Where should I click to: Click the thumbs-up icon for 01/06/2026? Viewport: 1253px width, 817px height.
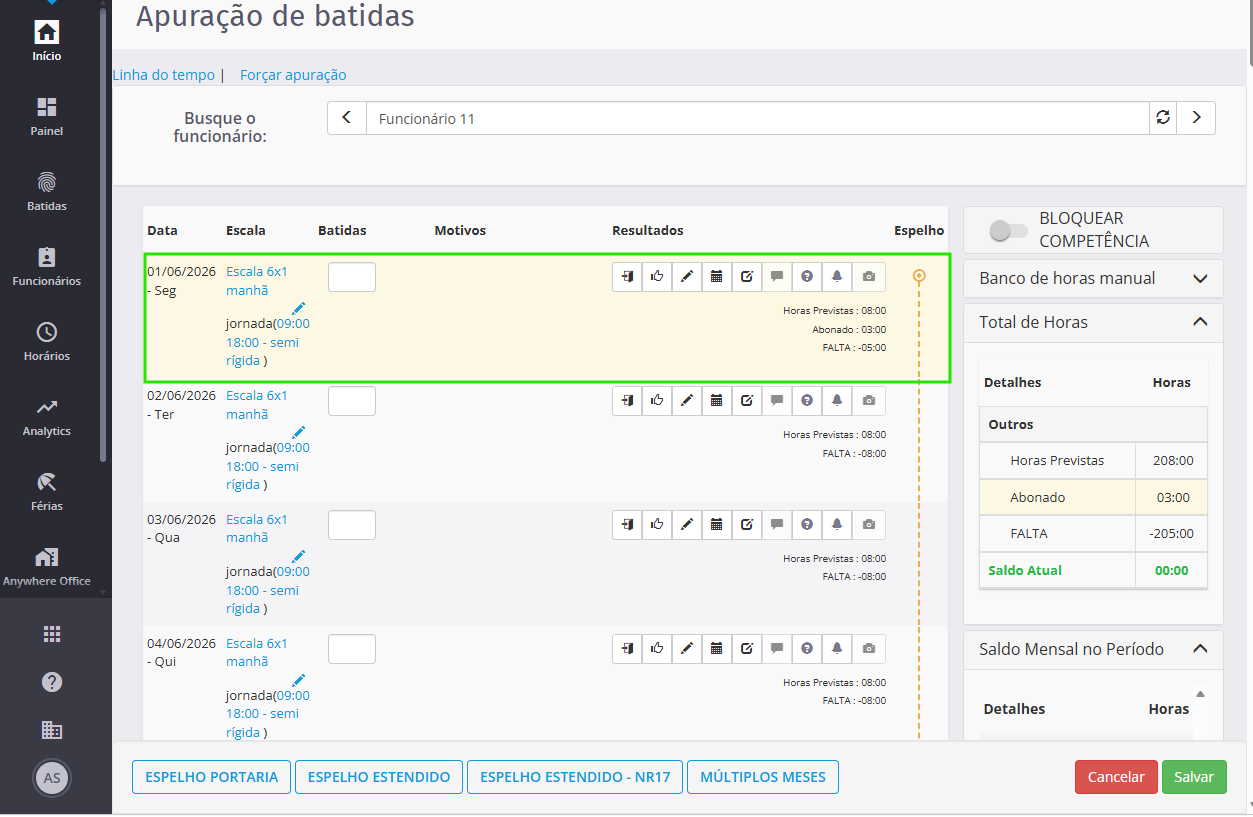[657, 277]
